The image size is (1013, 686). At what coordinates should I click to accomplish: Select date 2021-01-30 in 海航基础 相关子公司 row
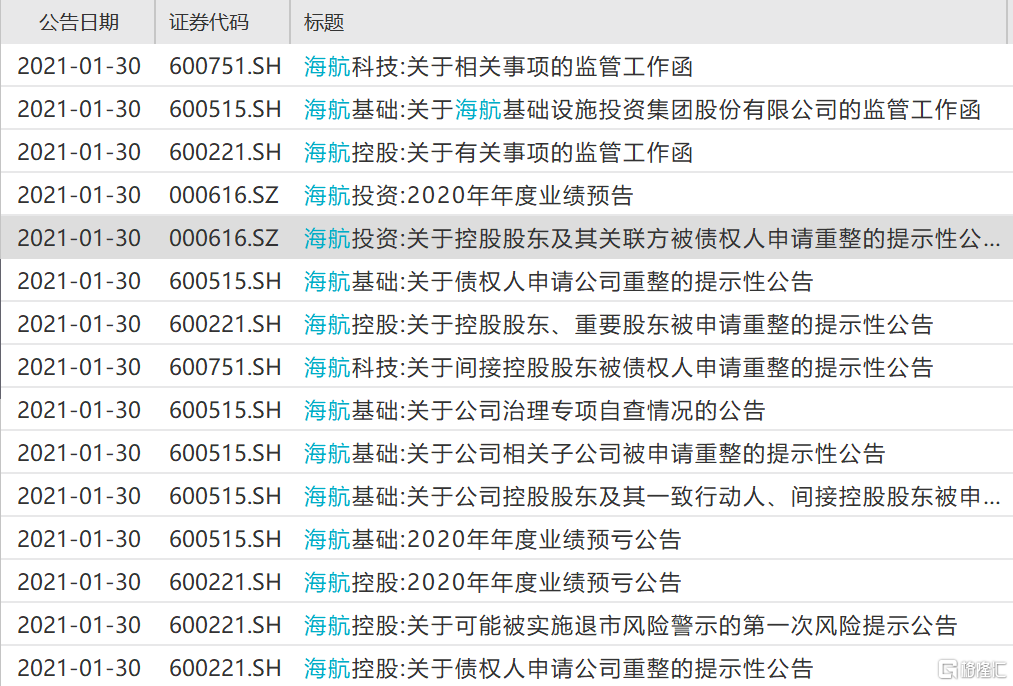[x=79, y=453]
